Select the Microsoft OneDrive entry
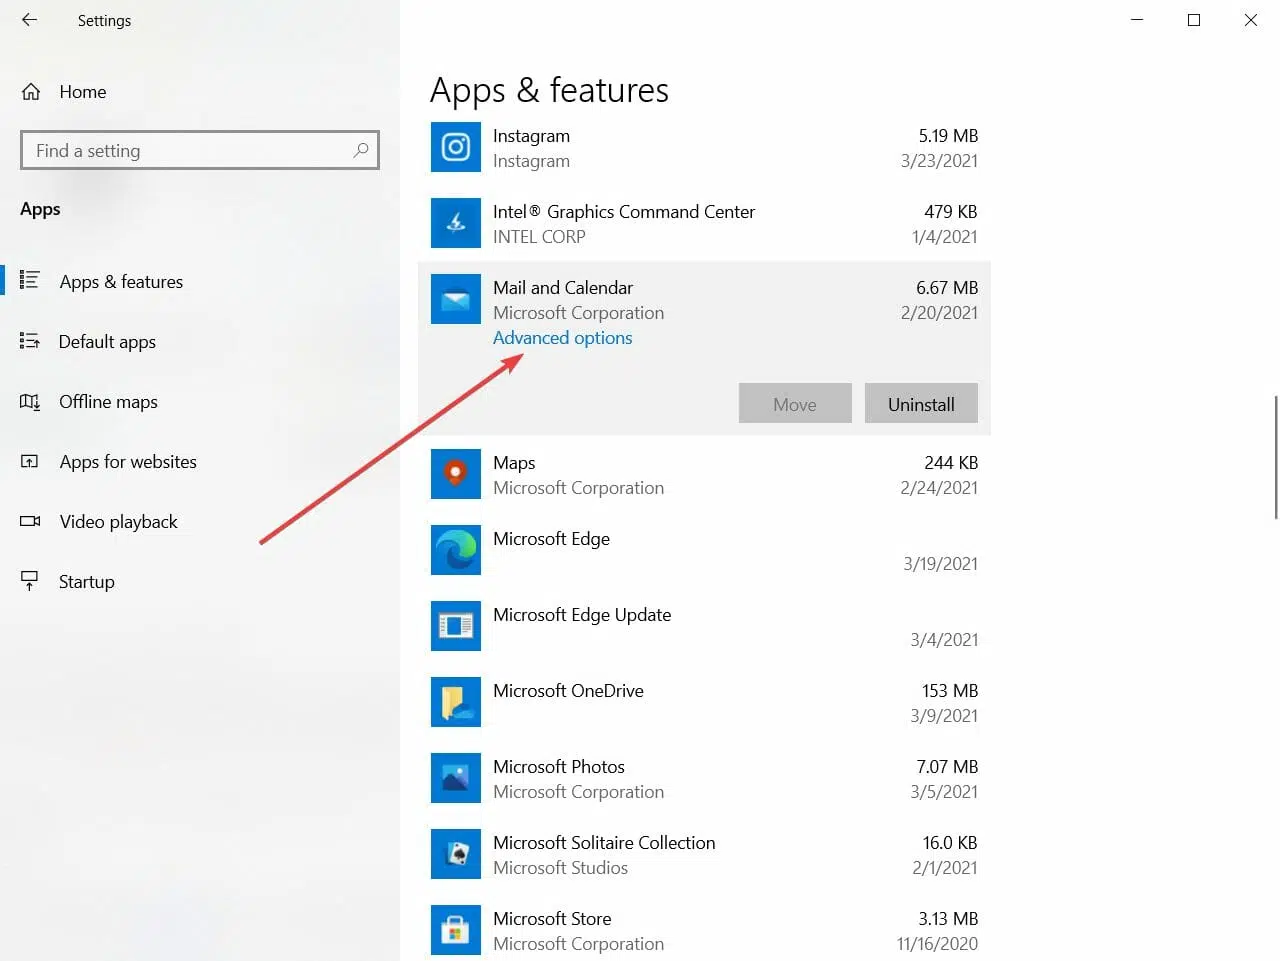This screenshot has width=1280, height=961. (704, 702)
